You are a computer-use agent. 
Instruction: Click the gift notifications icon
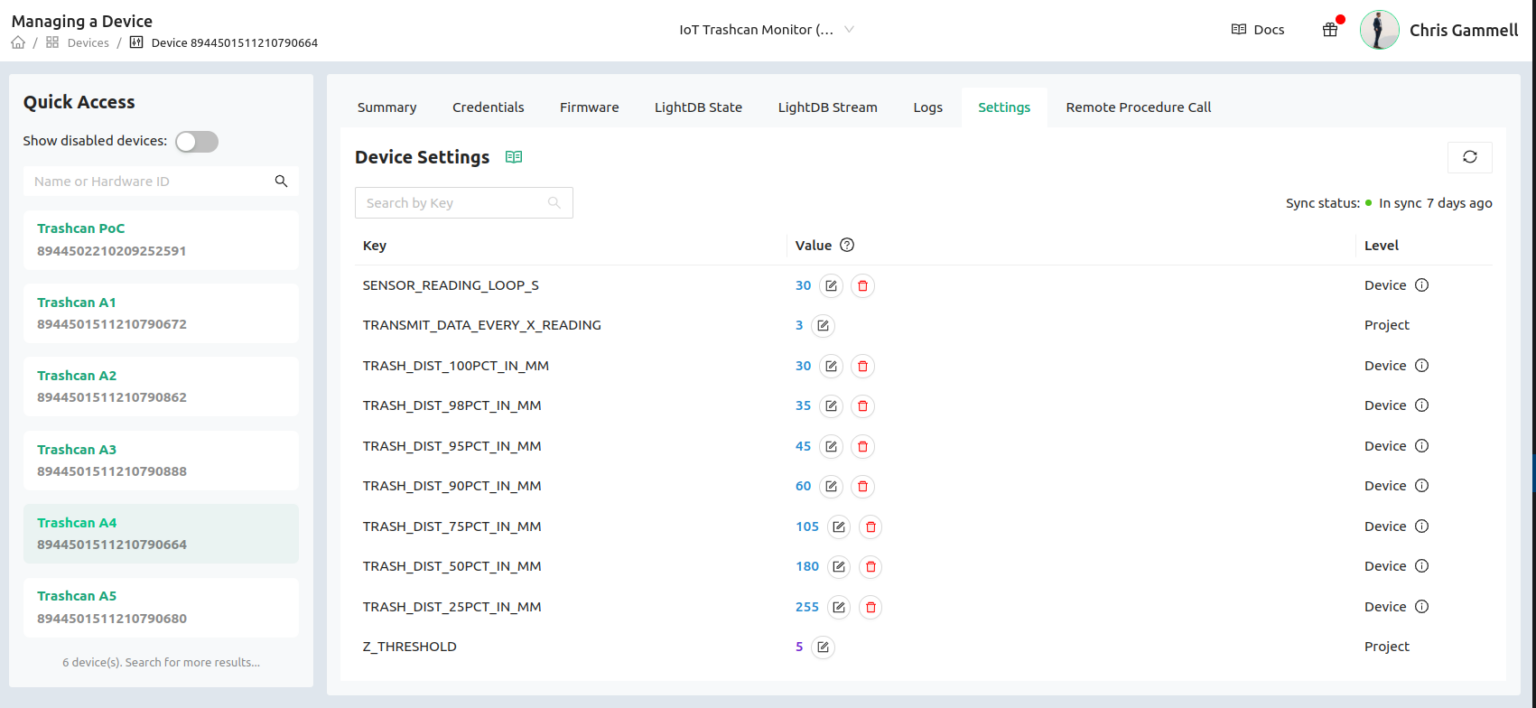[x=1330, y=30]
